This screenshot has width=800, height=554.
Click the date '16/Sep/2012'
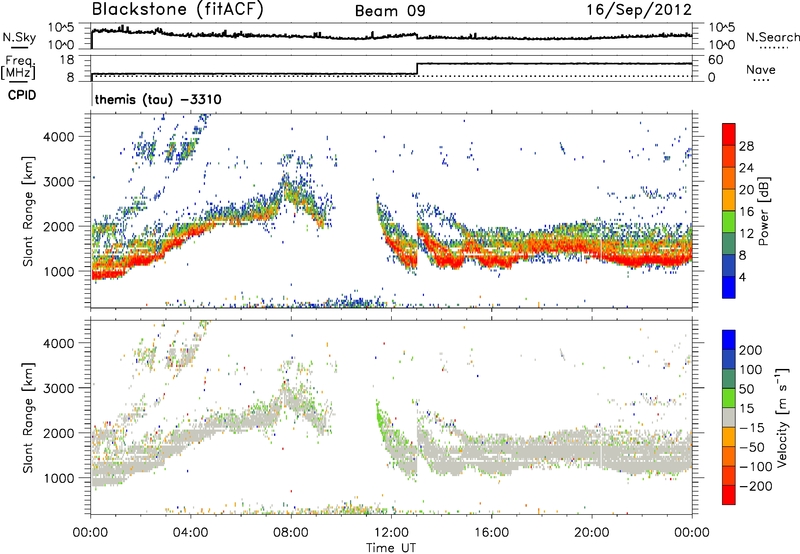639,10
